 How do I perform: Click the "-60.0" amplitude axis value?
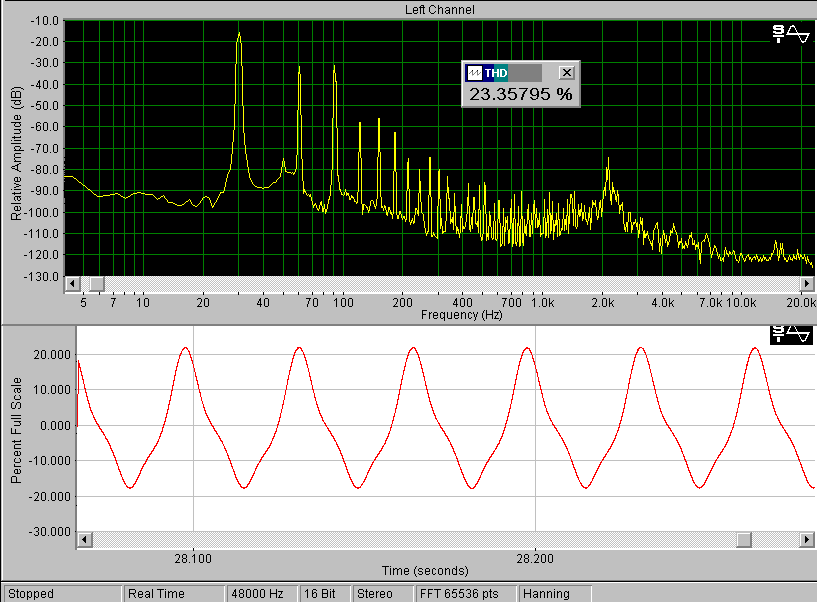45,127
